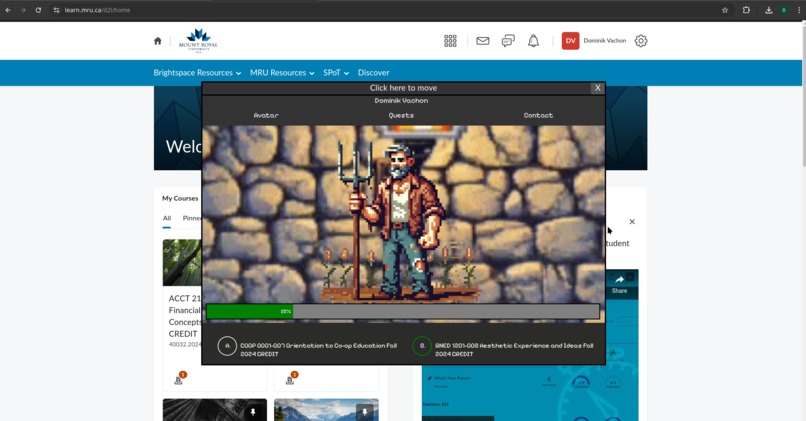806x421 pixels.
Task: Click the green 22% progress bar
Action: [250, 311]
